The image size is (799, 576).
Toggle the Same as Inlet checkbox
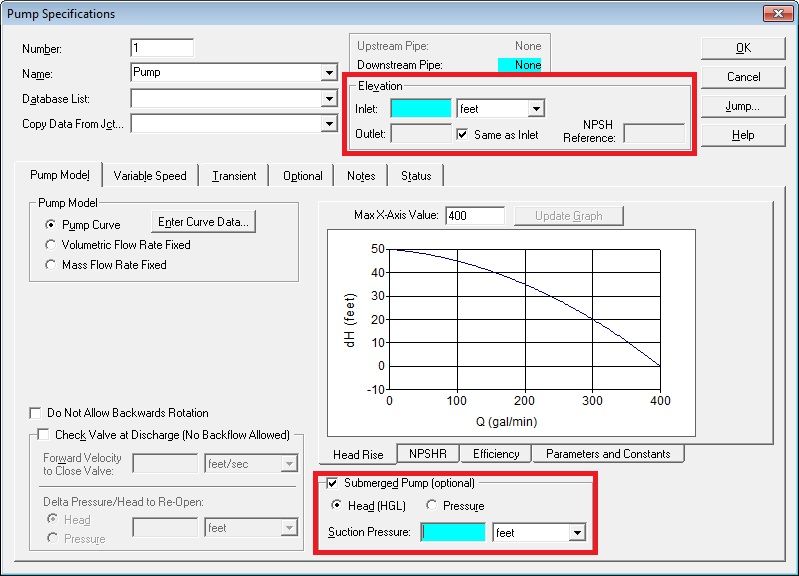tap(463, 134)
